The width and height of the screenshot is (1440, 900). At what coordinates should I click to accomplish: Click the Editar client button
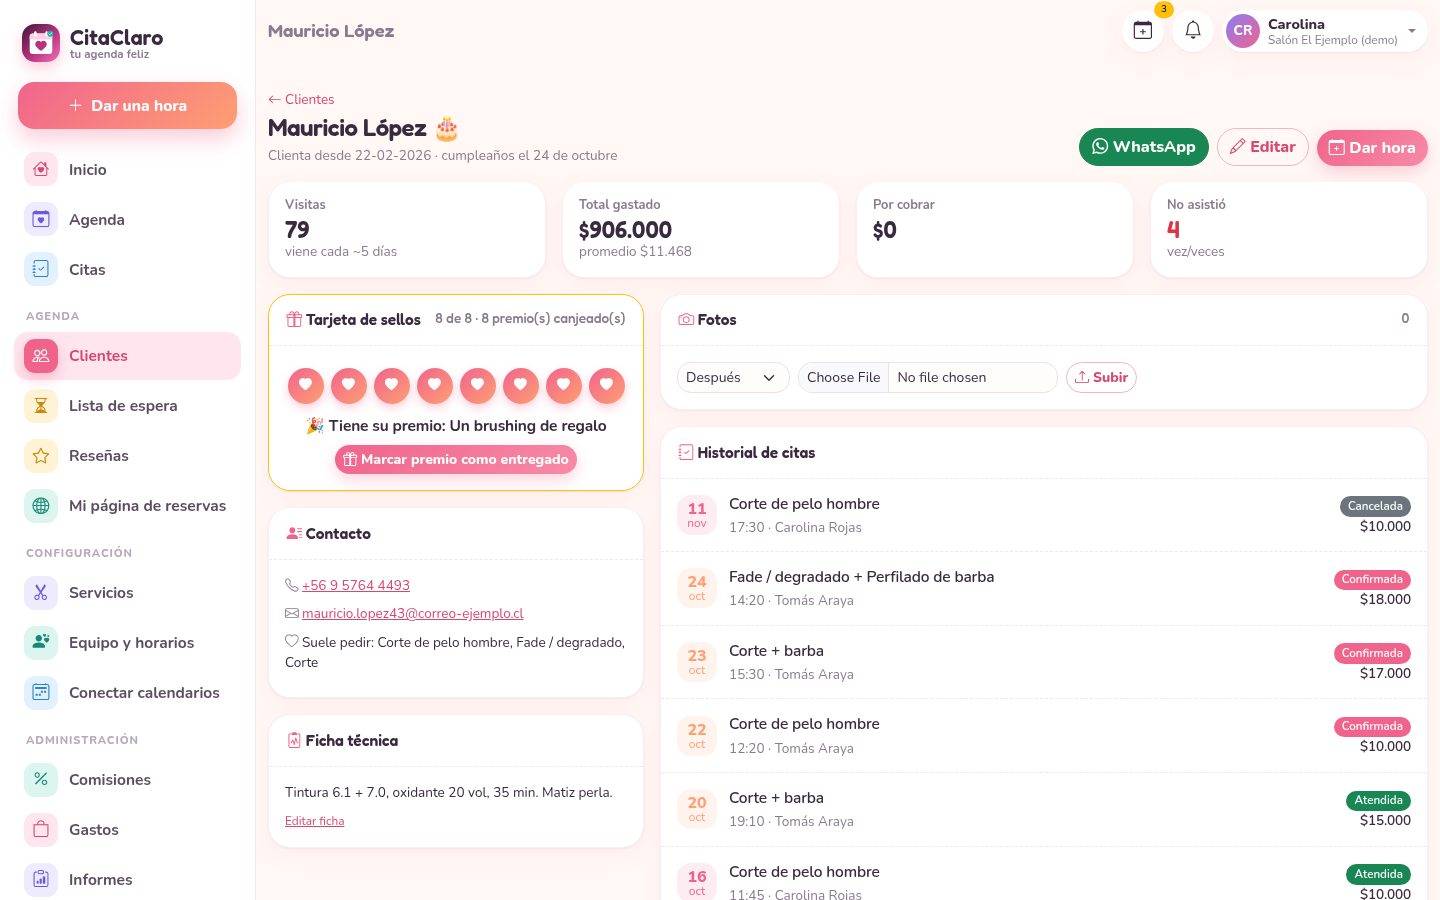[x=1262, y=147]
